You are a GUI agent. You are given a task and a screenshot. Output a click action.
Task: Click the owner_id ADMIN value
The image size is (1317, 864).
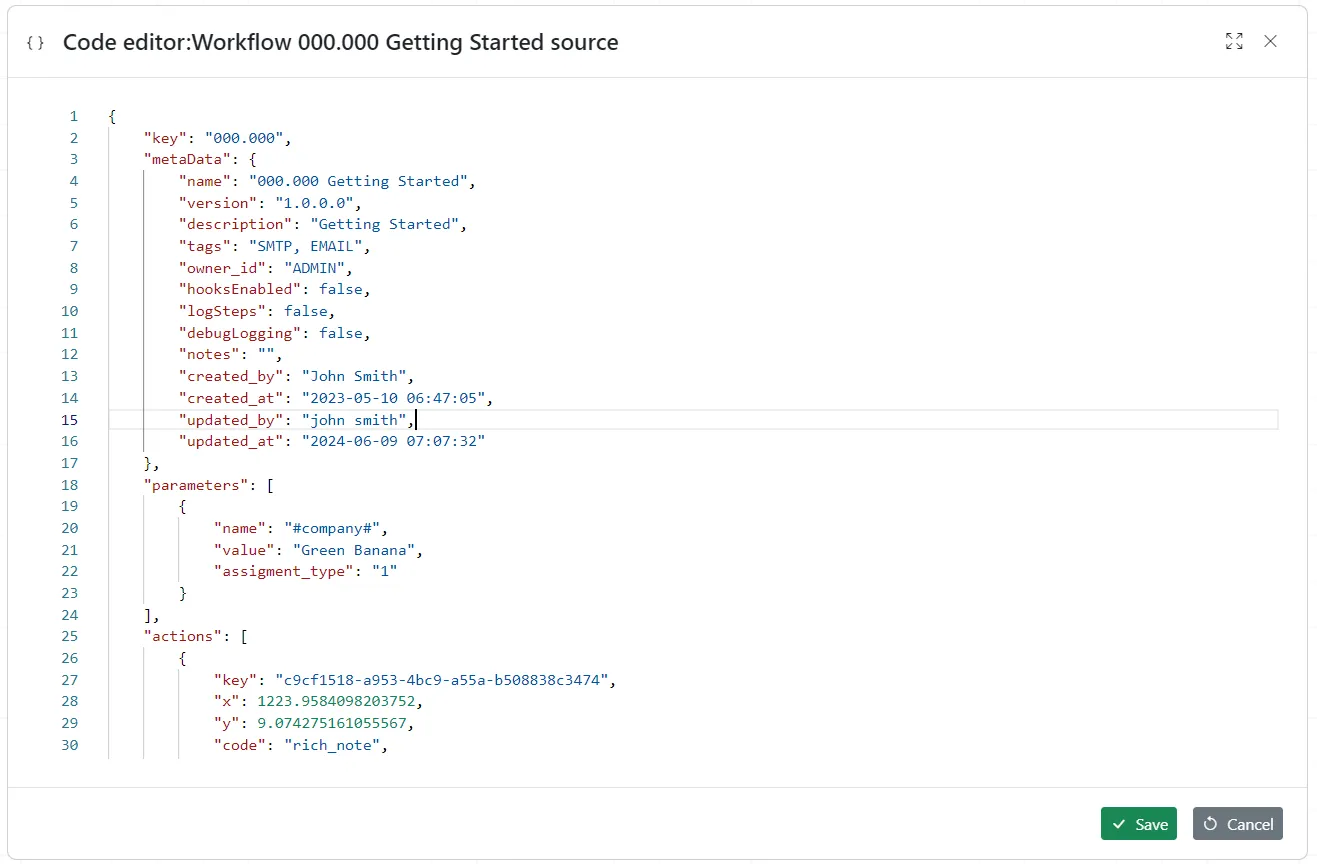click(317, 267)
